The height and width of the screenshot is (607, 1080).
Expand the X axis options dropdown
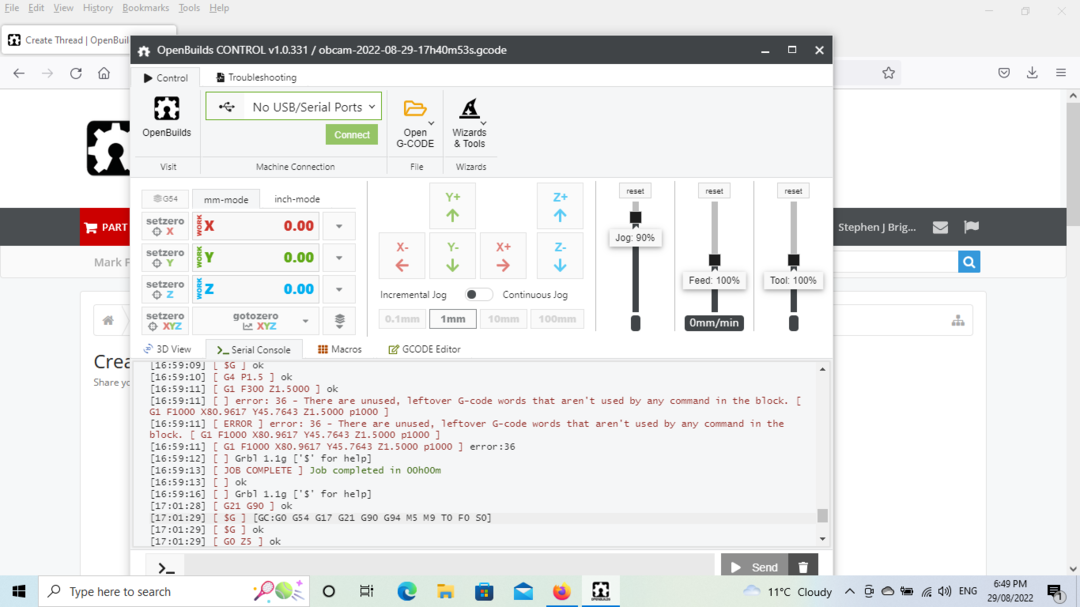click(x=339, y=226)
